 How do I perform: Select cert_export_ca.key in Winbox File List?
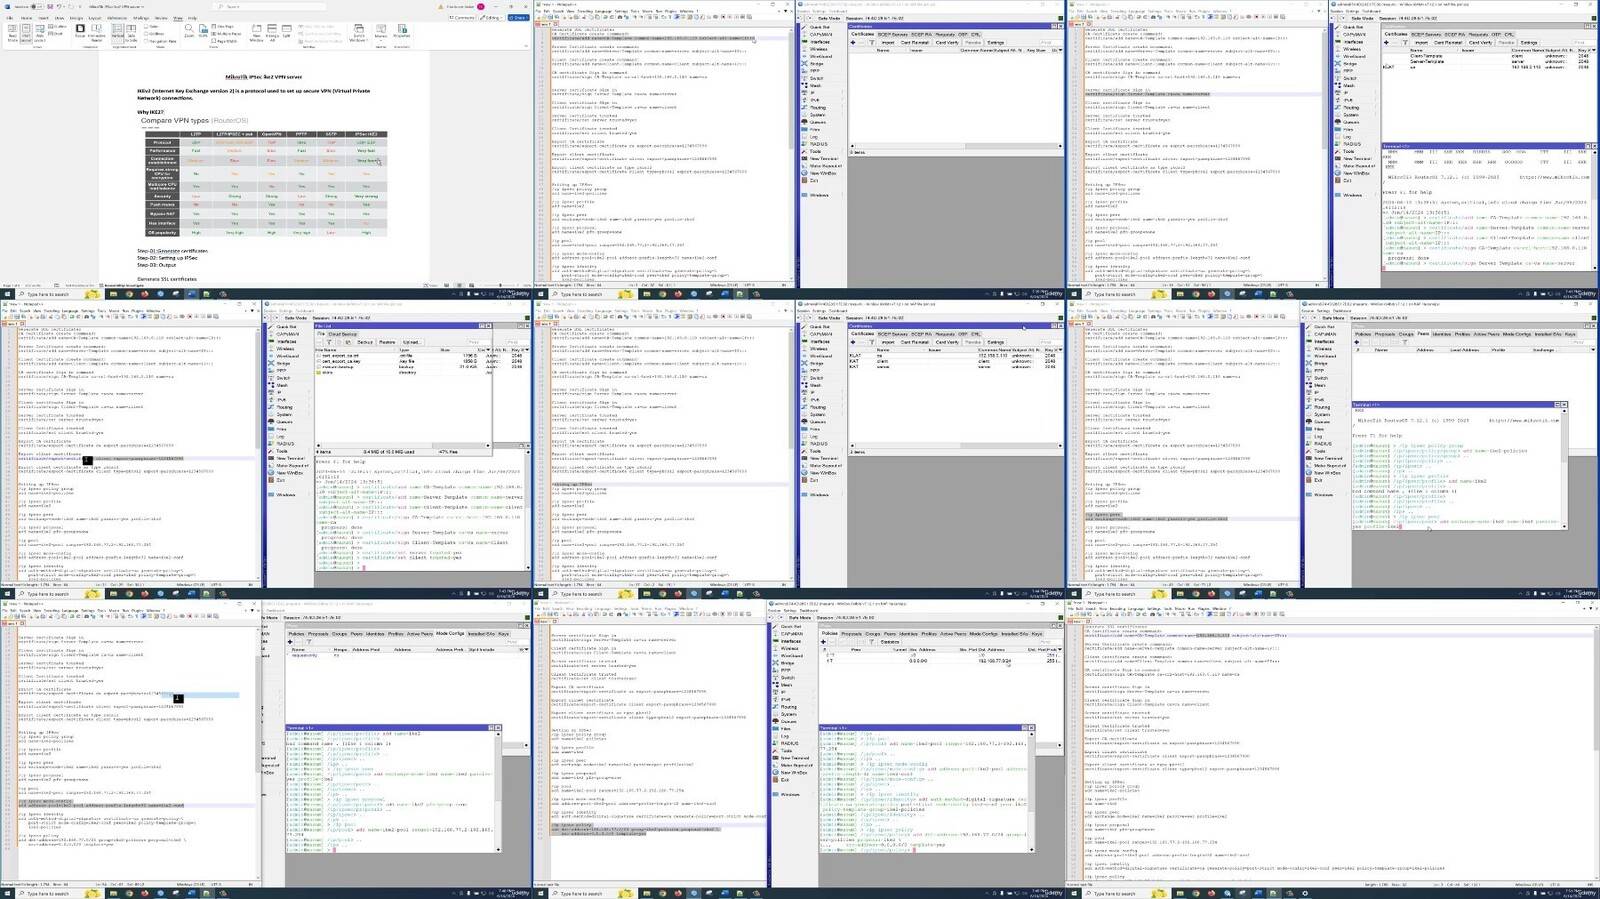(x=403, y=361)
